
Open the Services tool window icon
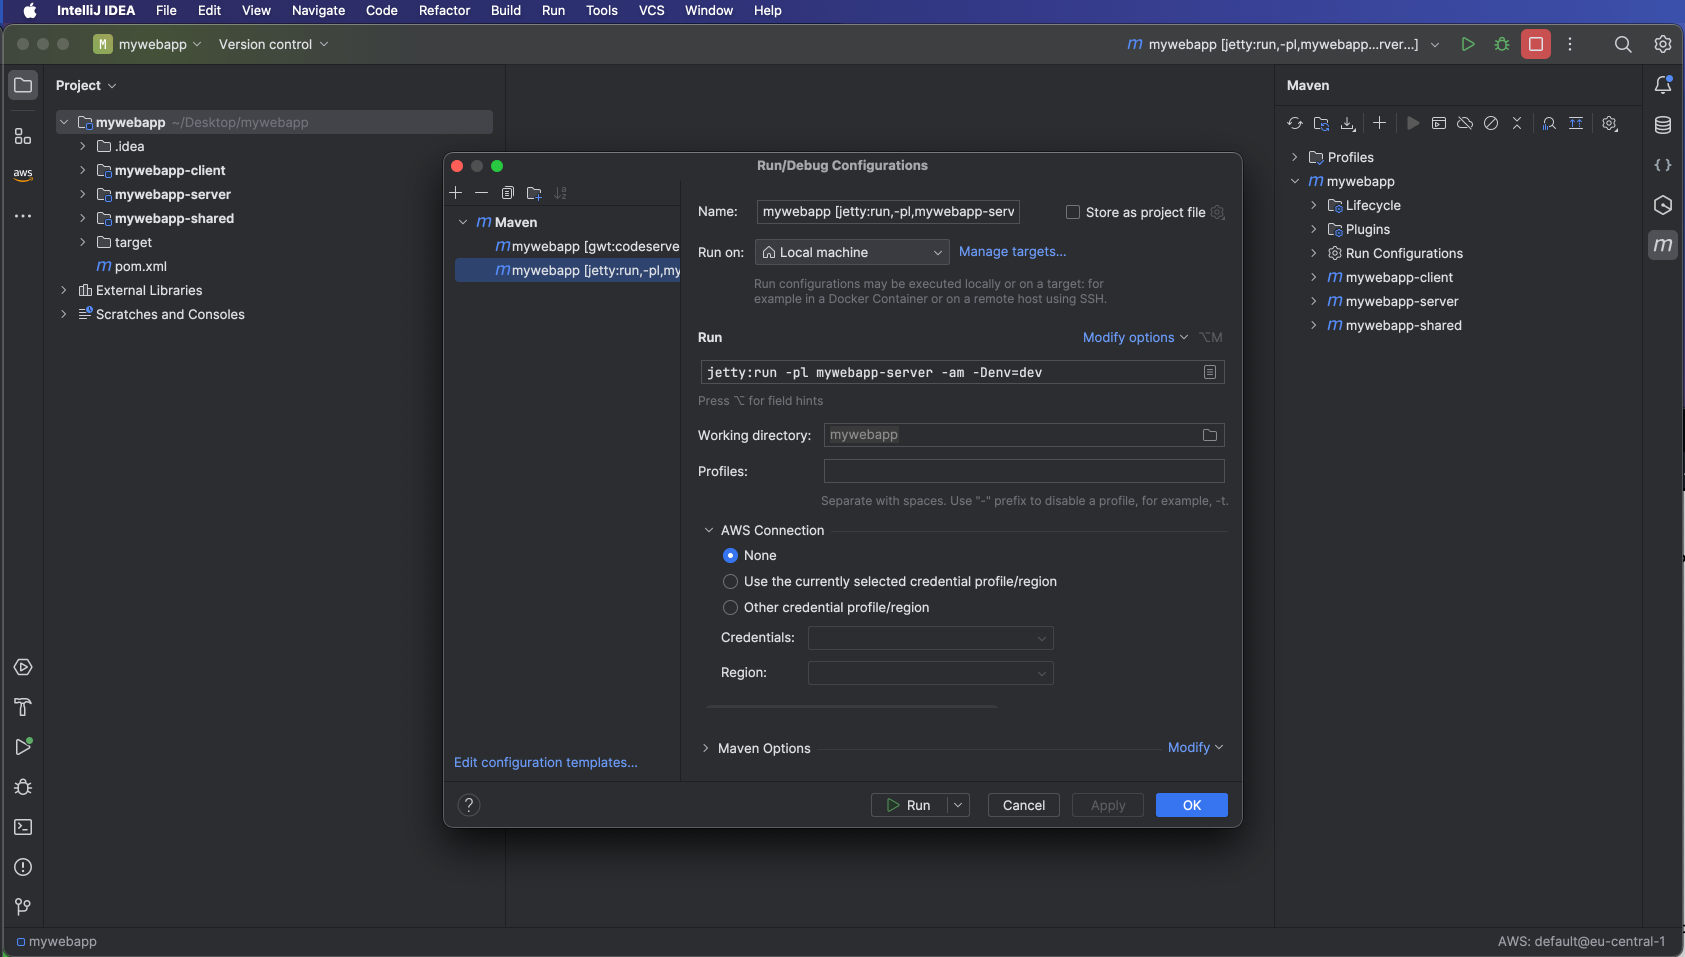[23, 667]
